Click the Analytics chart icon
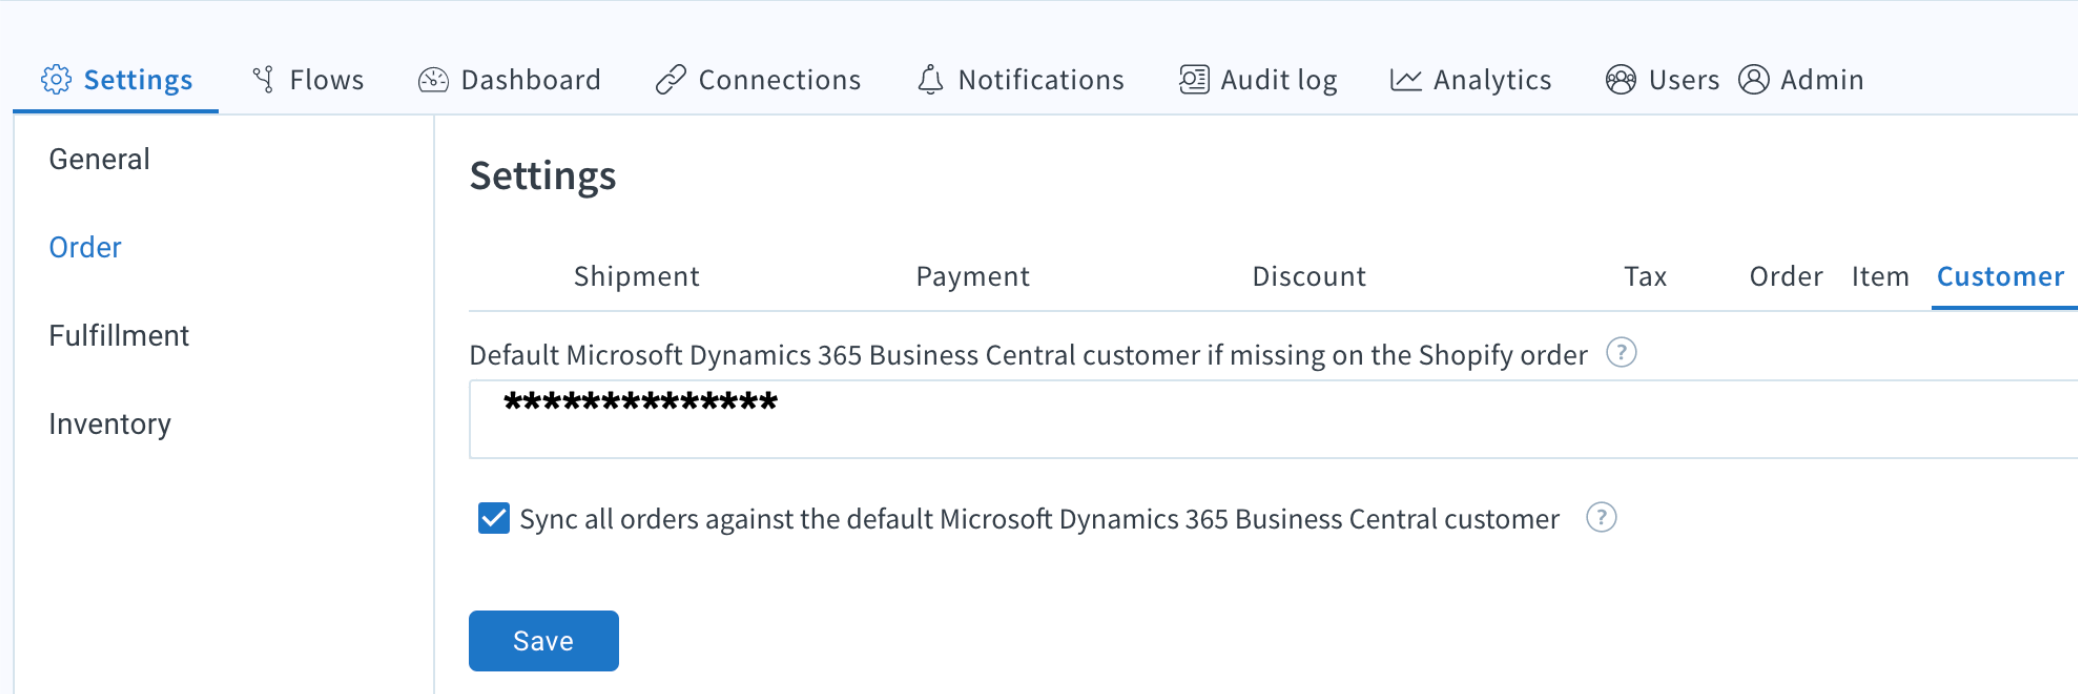Image resolution: width=2078 pixels, height=694 pixels. (1405, 79)
